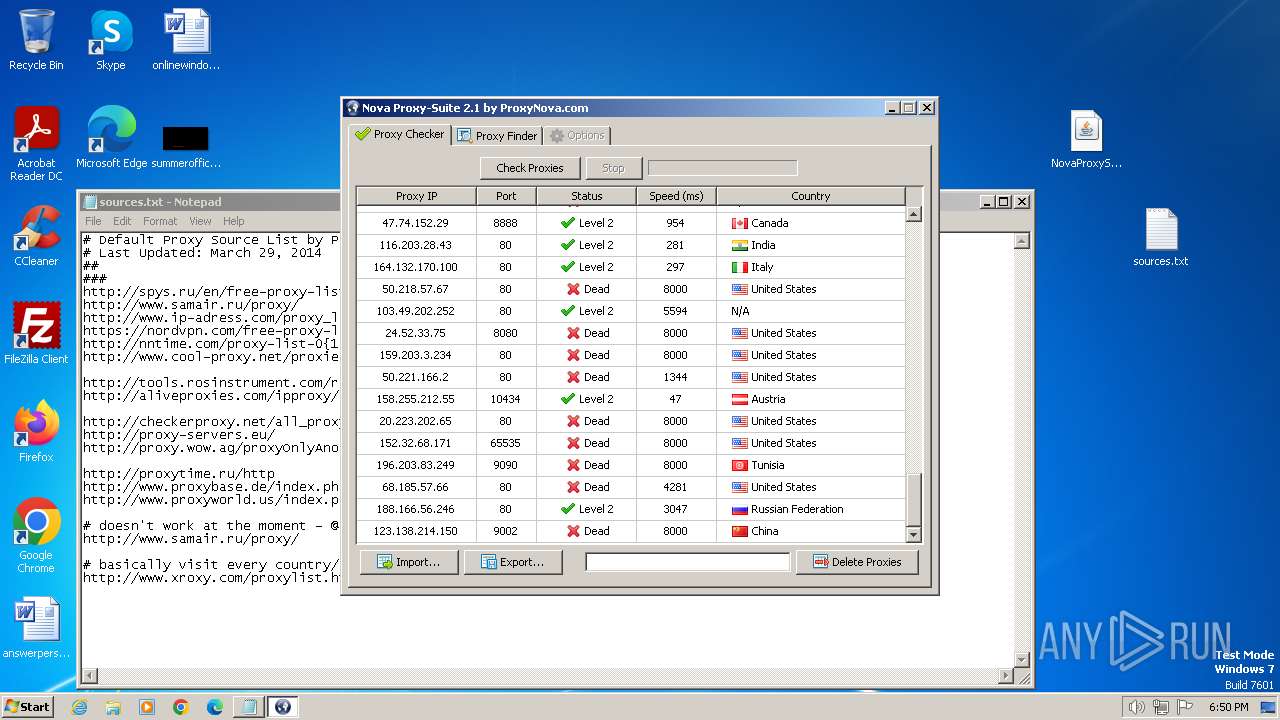This screenshot has height=720, width=1280.
Task: Open NovaProxyS... Java file on desktop
Action: pyautogui.click(x=1086, y=139)
